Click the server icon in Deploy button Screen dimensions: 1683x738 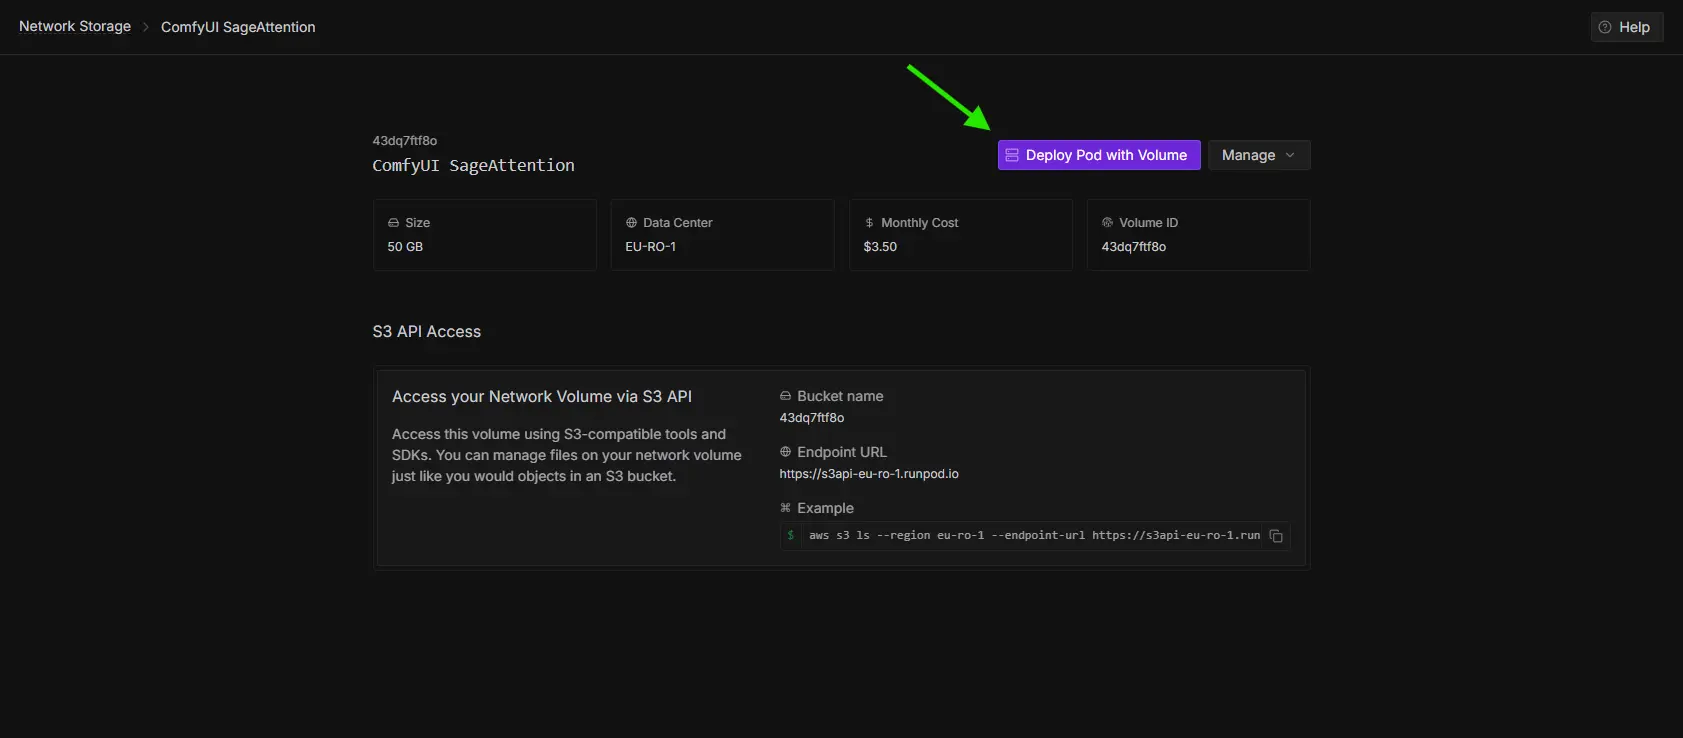(x=1012, y=155)
